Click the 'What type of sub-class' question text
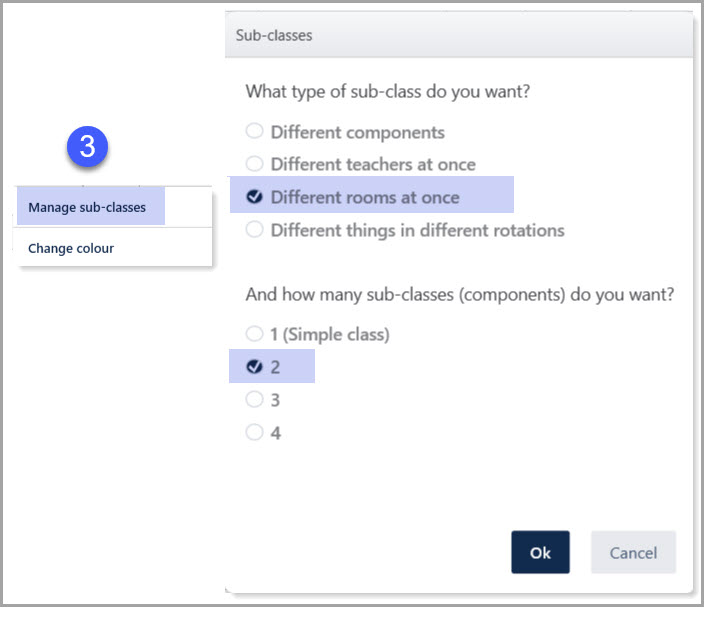 click(x=388, y=92)
